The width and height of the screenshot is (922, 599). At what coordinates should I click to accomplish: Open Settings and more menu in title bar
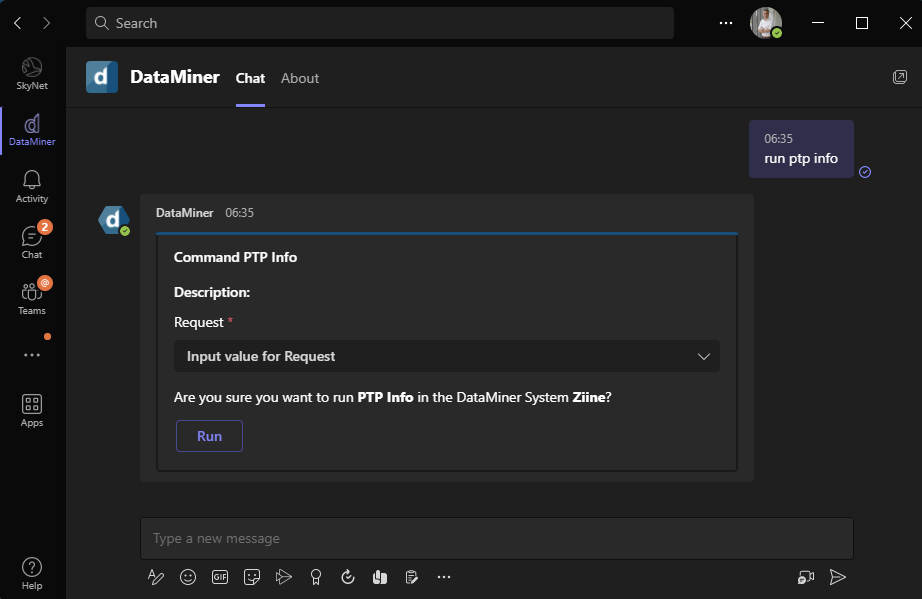[726, 23]
